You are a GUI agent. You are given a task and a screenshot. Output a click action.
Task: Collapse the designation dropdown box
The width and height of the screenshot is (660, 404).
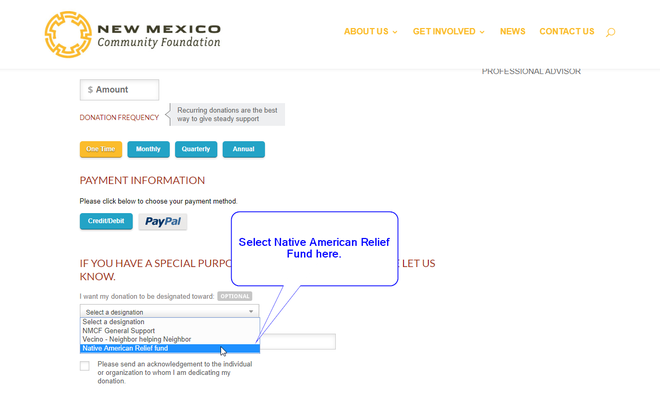click(x=169, y=312)
